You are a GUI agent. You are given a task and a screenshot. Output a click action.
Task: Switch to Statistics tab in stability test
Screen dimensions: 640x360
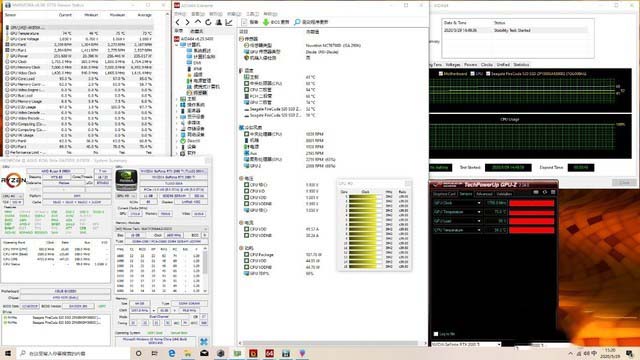[521, 64]
